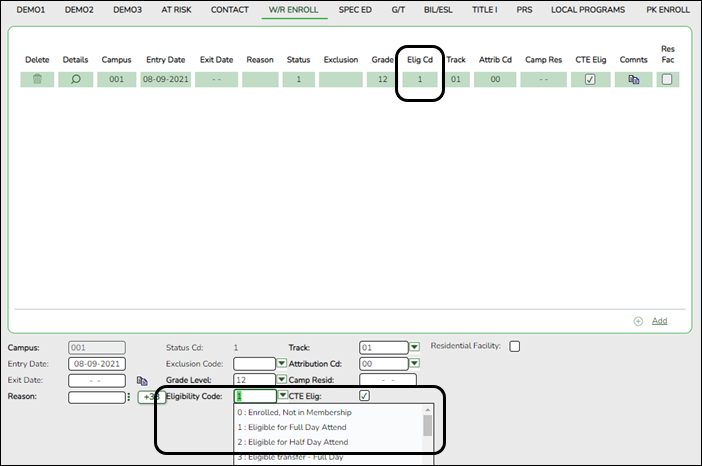Click the Camp Resid date field
This screenshot has height=466, width=702.
click(388, 380)
